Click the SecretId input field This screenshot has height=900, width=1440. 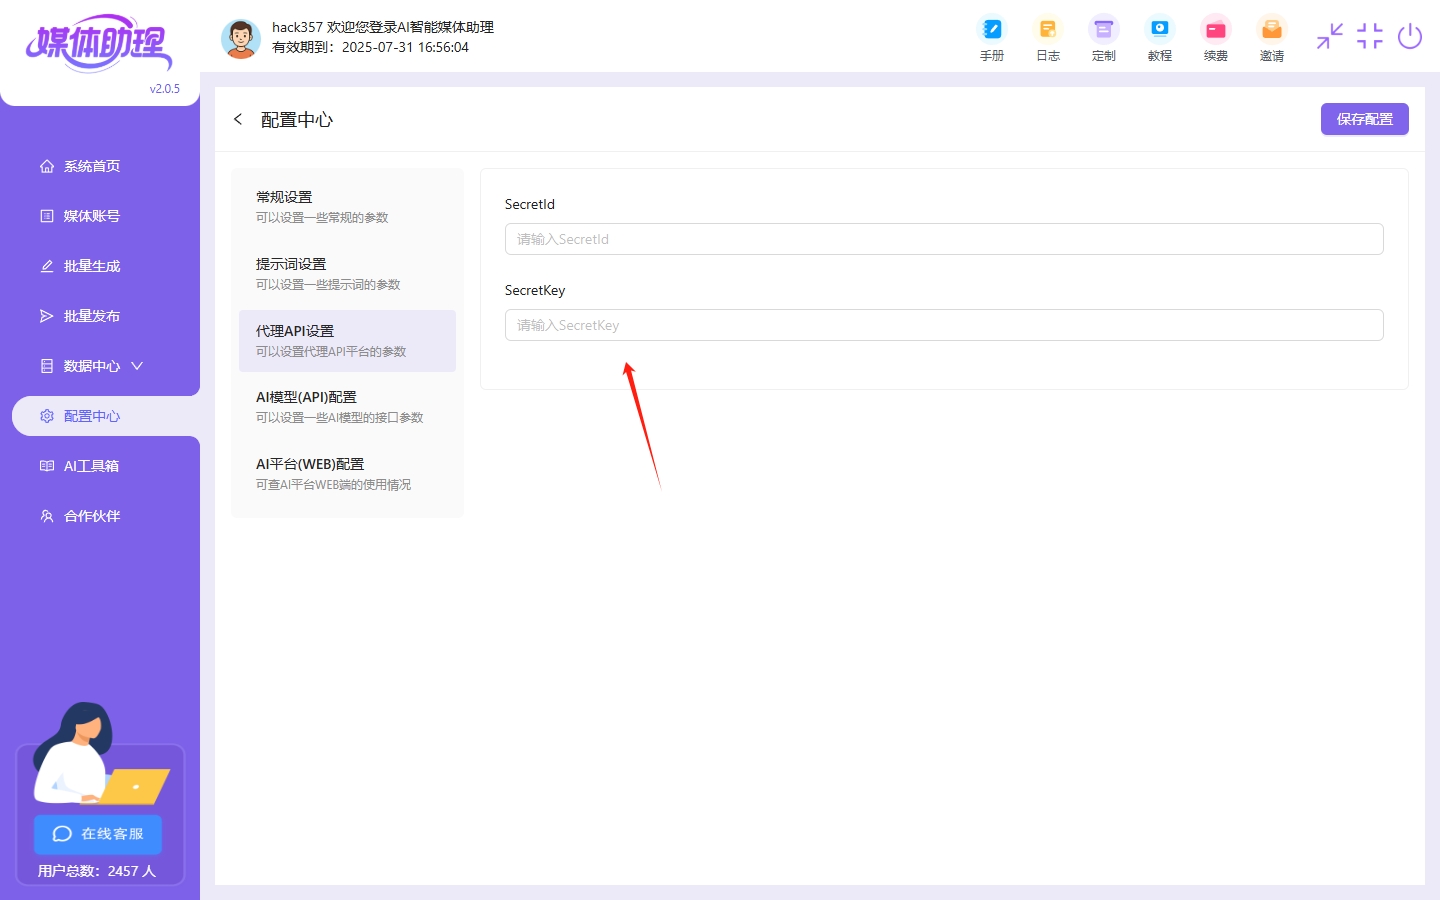(943, 239)
